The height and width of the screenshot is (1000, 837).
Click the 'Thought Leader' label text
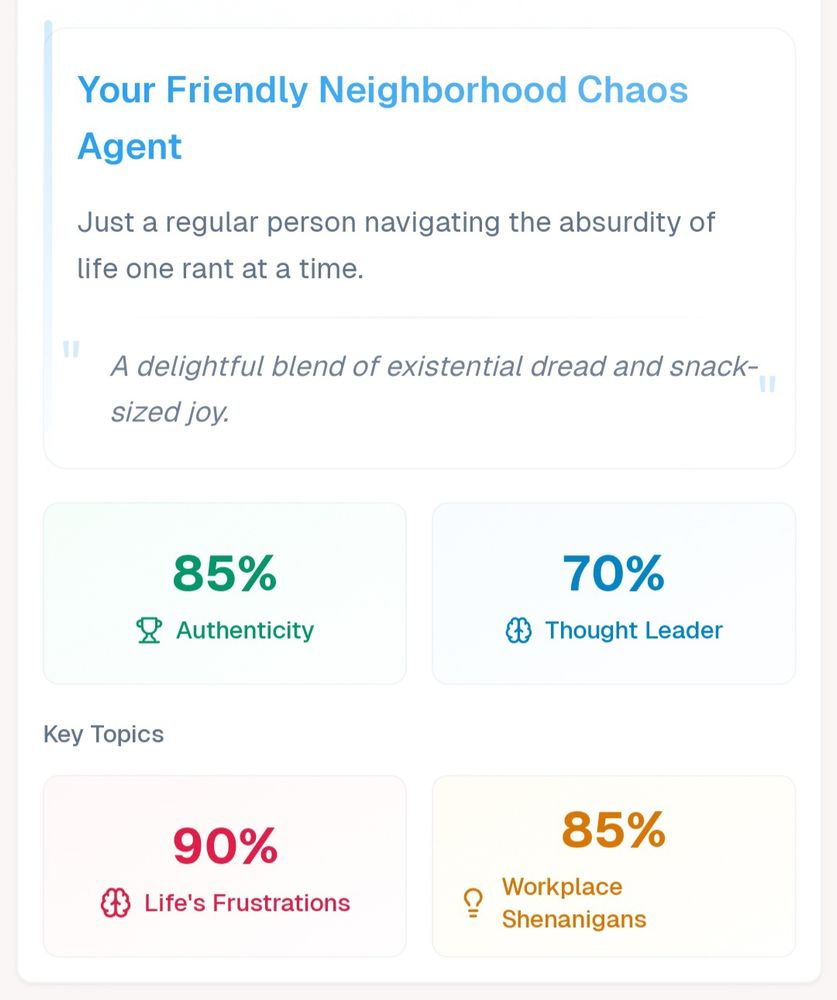click(633, 630)
